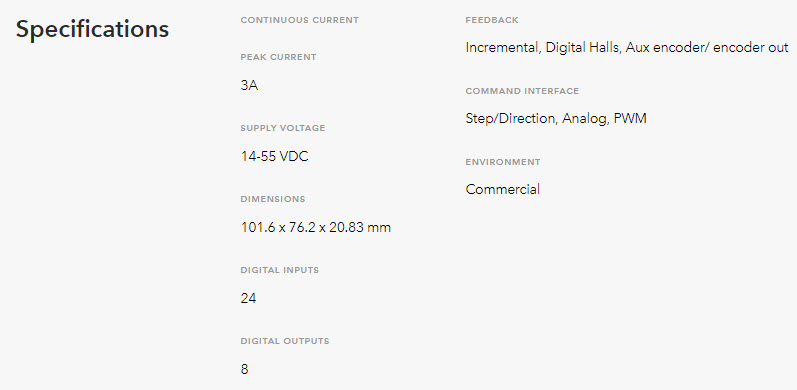The width and height of the screenshot is (797, 390).
Task: Click the Dimensions label
Action: [273, 199]
